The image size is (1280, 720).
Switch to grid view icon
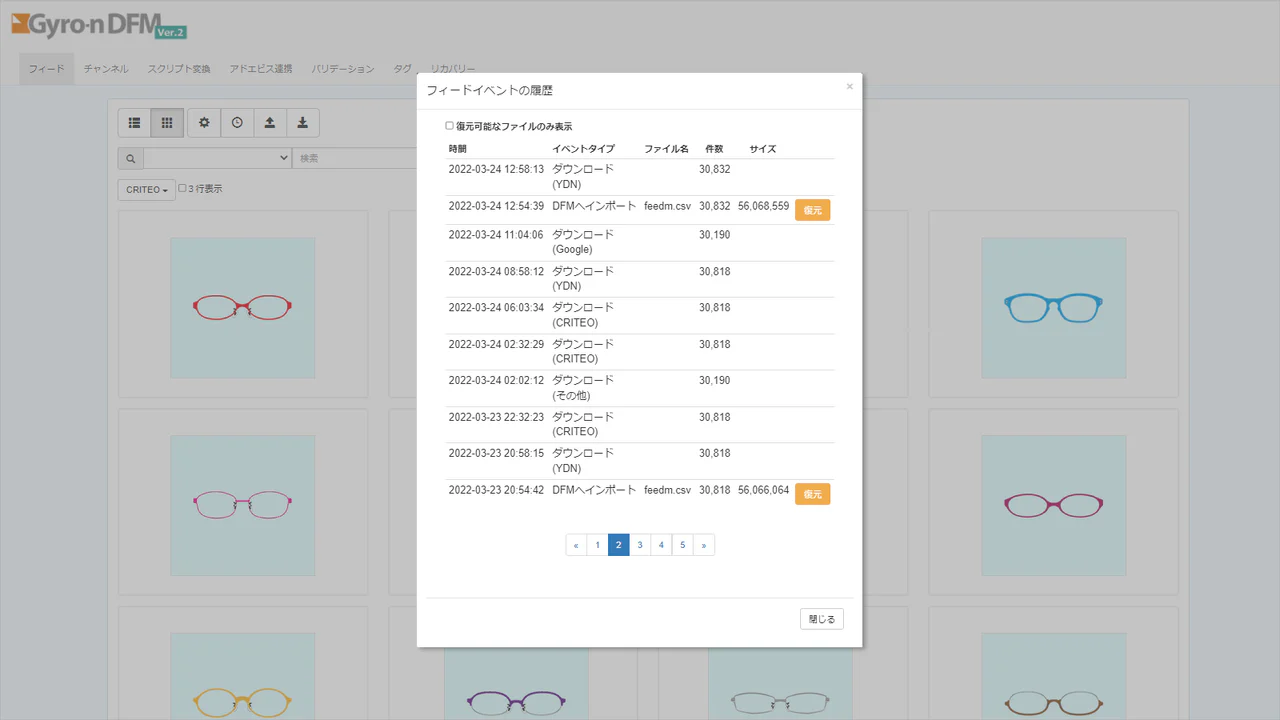(x=167, y=123)
